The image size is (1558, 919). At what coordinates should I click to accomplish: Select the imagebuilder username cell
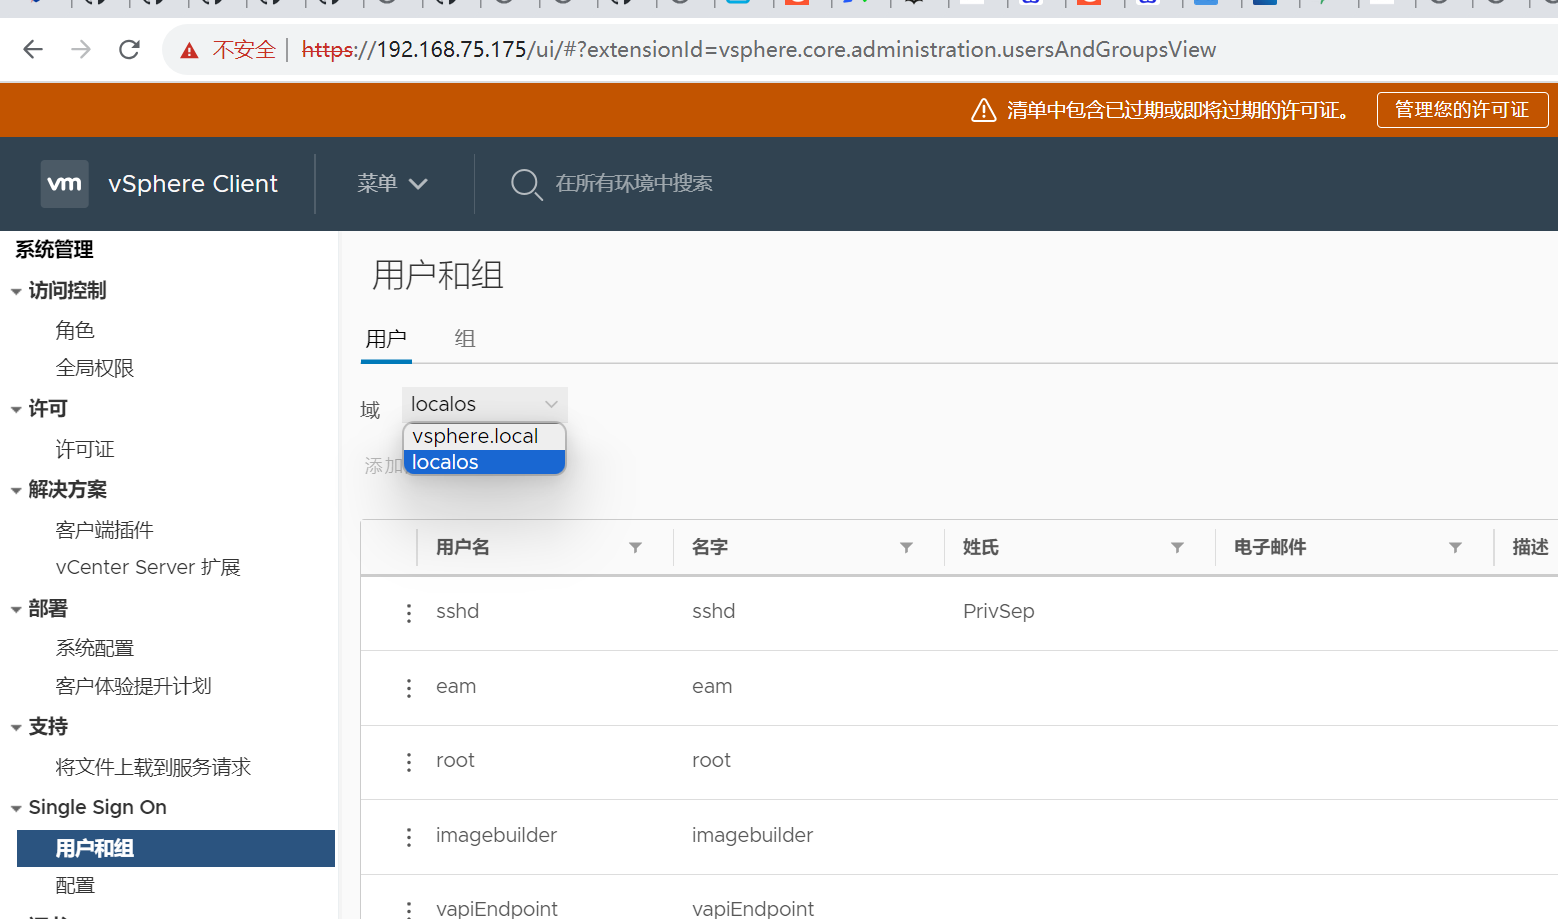tap(496, 835)
